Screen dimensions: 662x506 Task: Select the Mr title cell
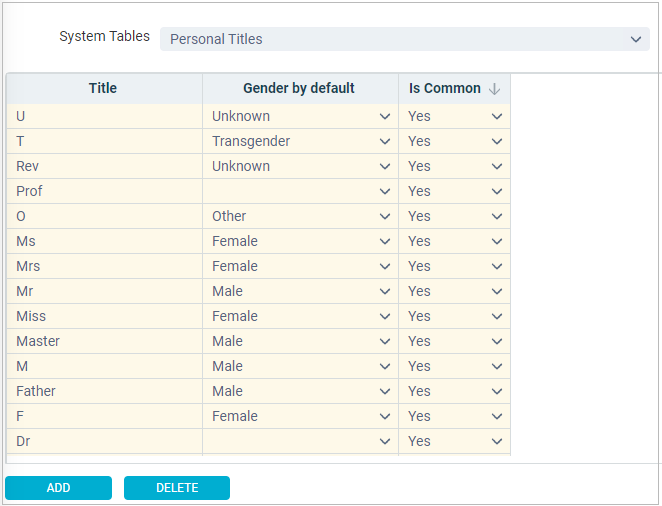tap(104, 291)
